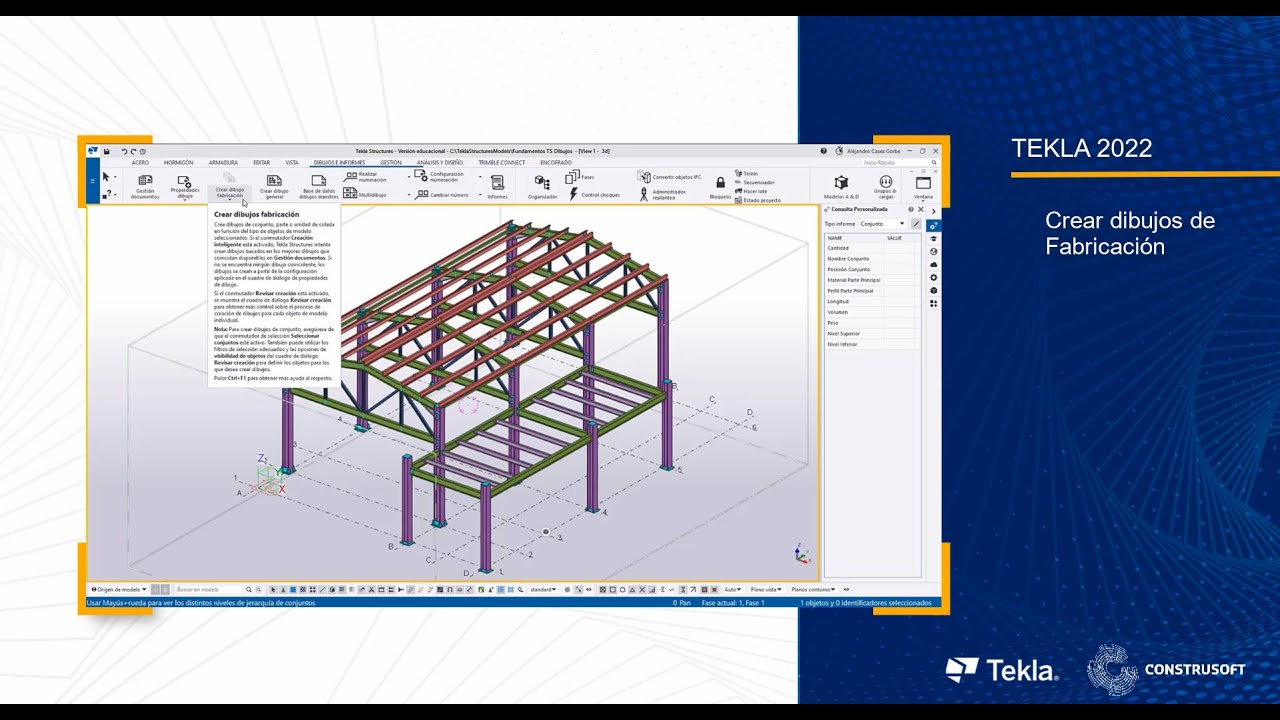This screenshot has height=720, width=1280.
Task: Click pencil icon next to Tipo informe
Action: pyautogui.click(x=915, y=224)
